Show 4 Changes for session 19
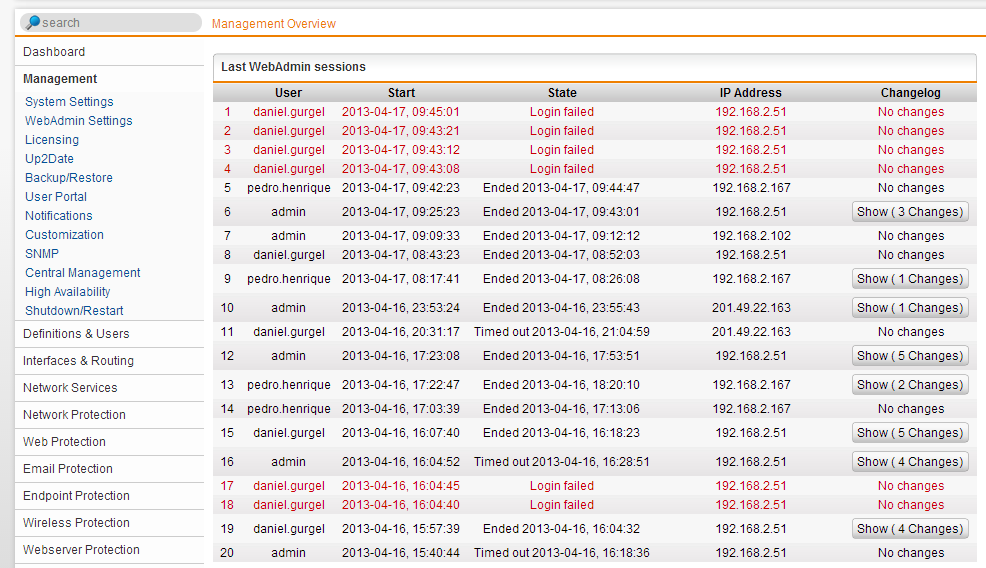986x568 pixels. [x=910, y=529]
